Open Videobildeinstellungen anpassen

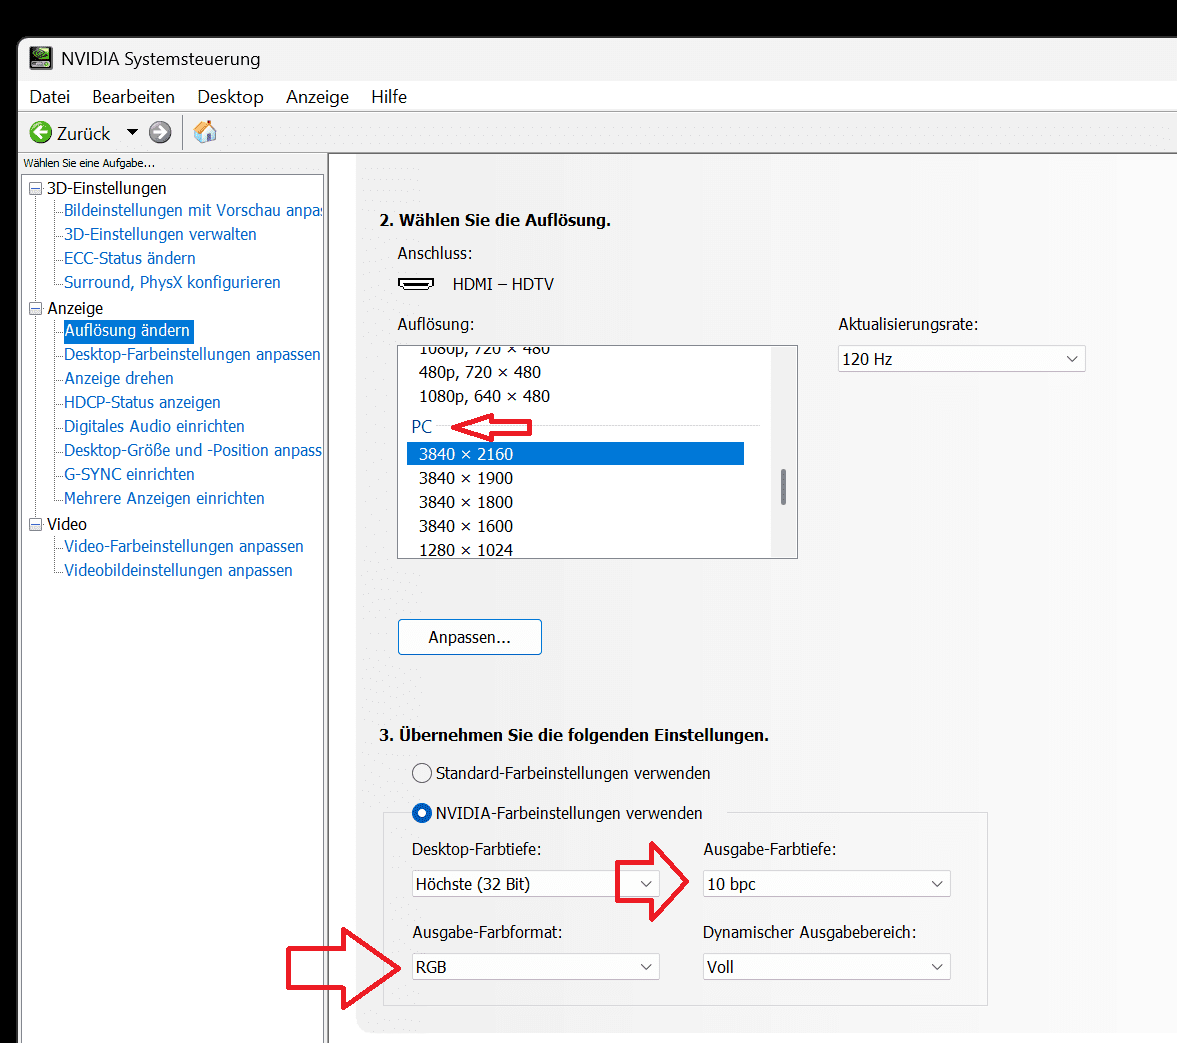[178, 571]
